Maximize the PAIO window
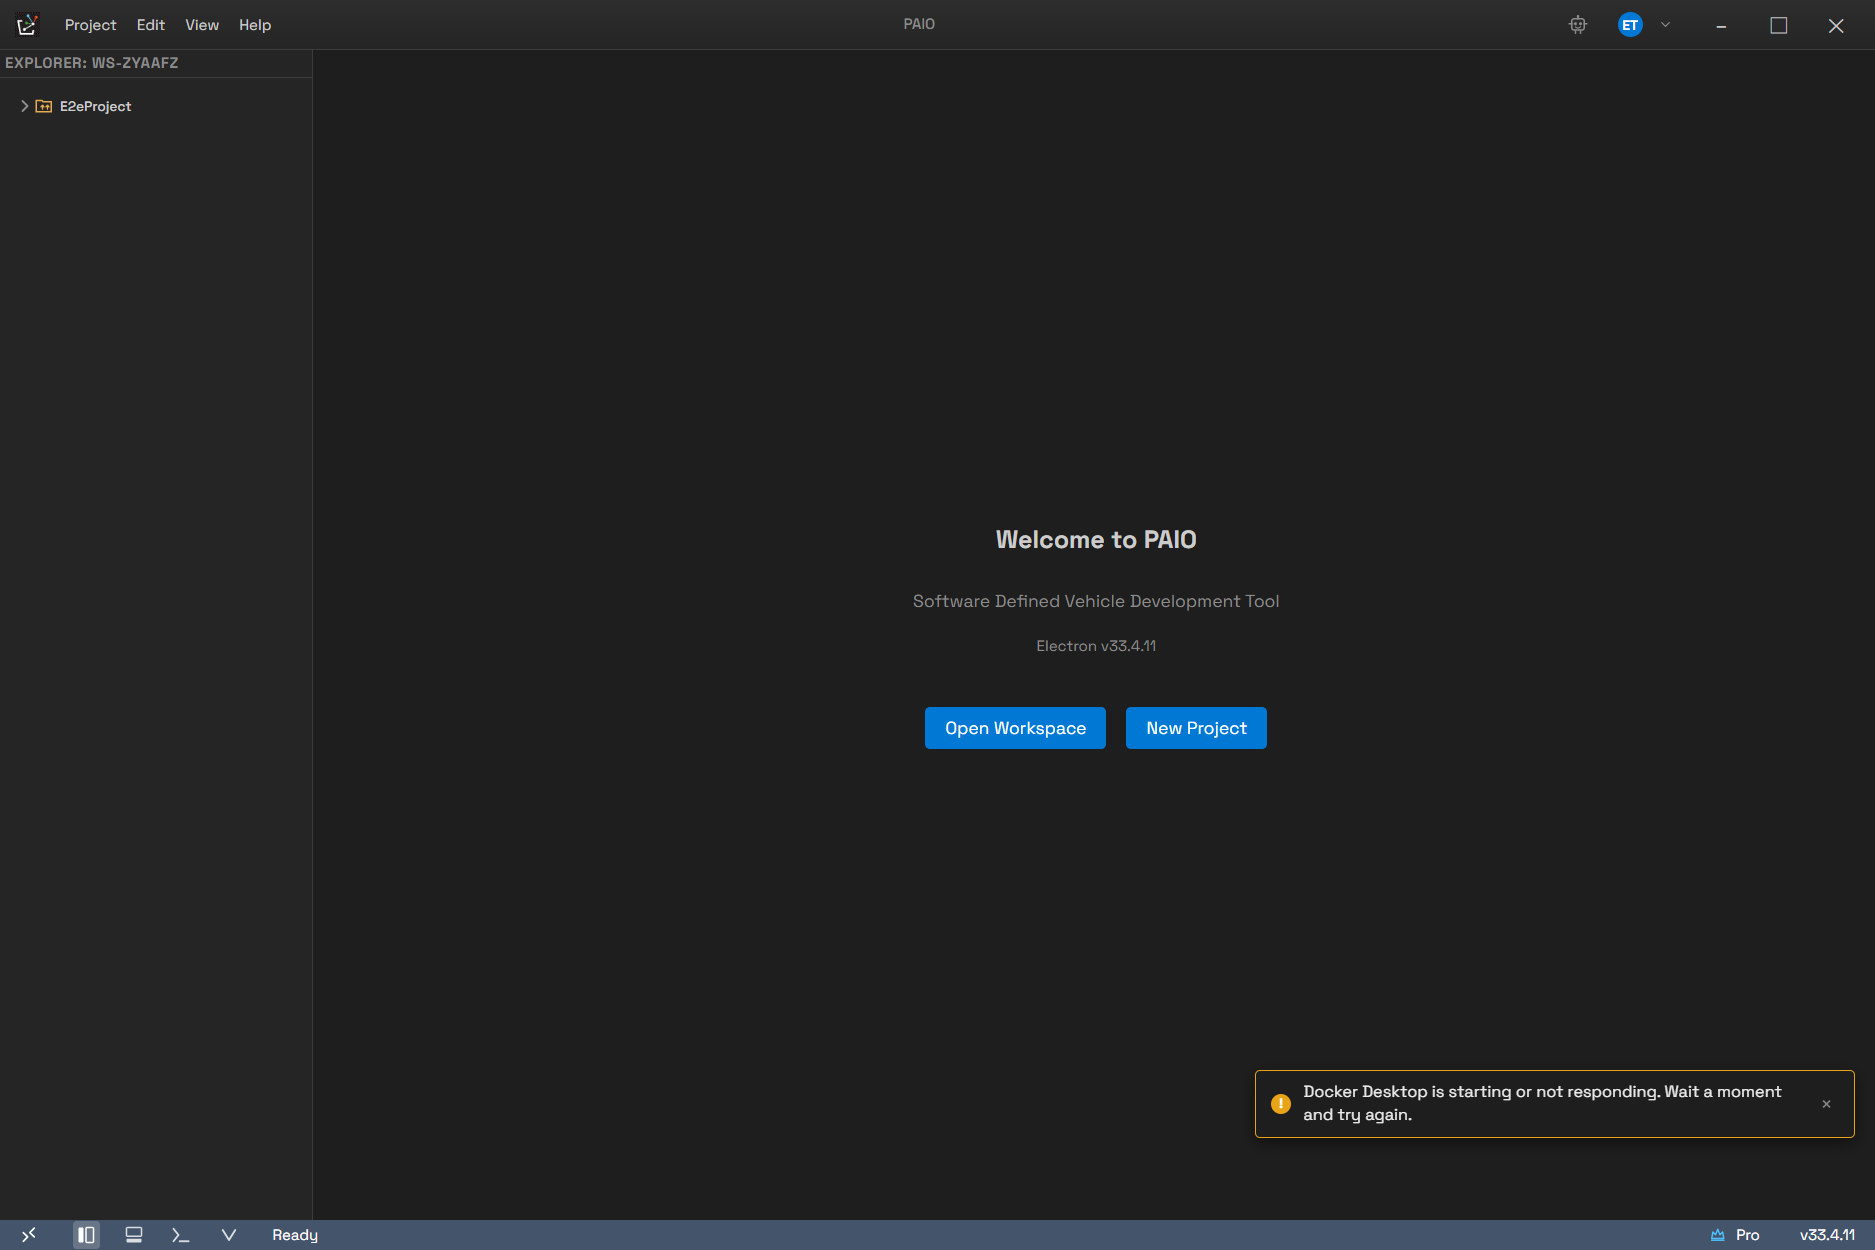Viewport: 1875px width, 1250px height. click(x=1779, y=25)
